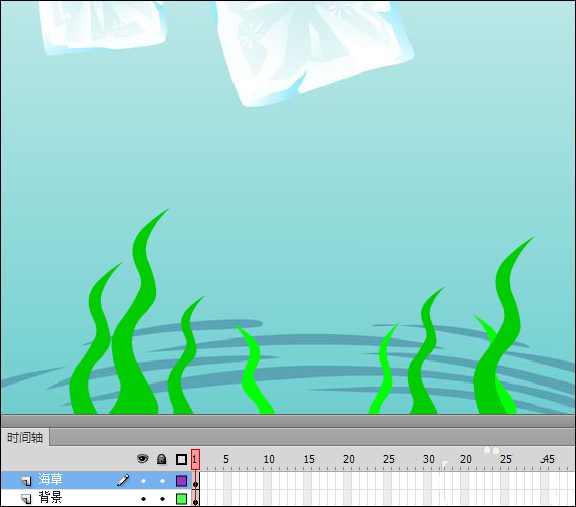Viewport: 576px width, 507px height.
Task: Click the show all layers as outlines icon
Action: click(181, 459)
